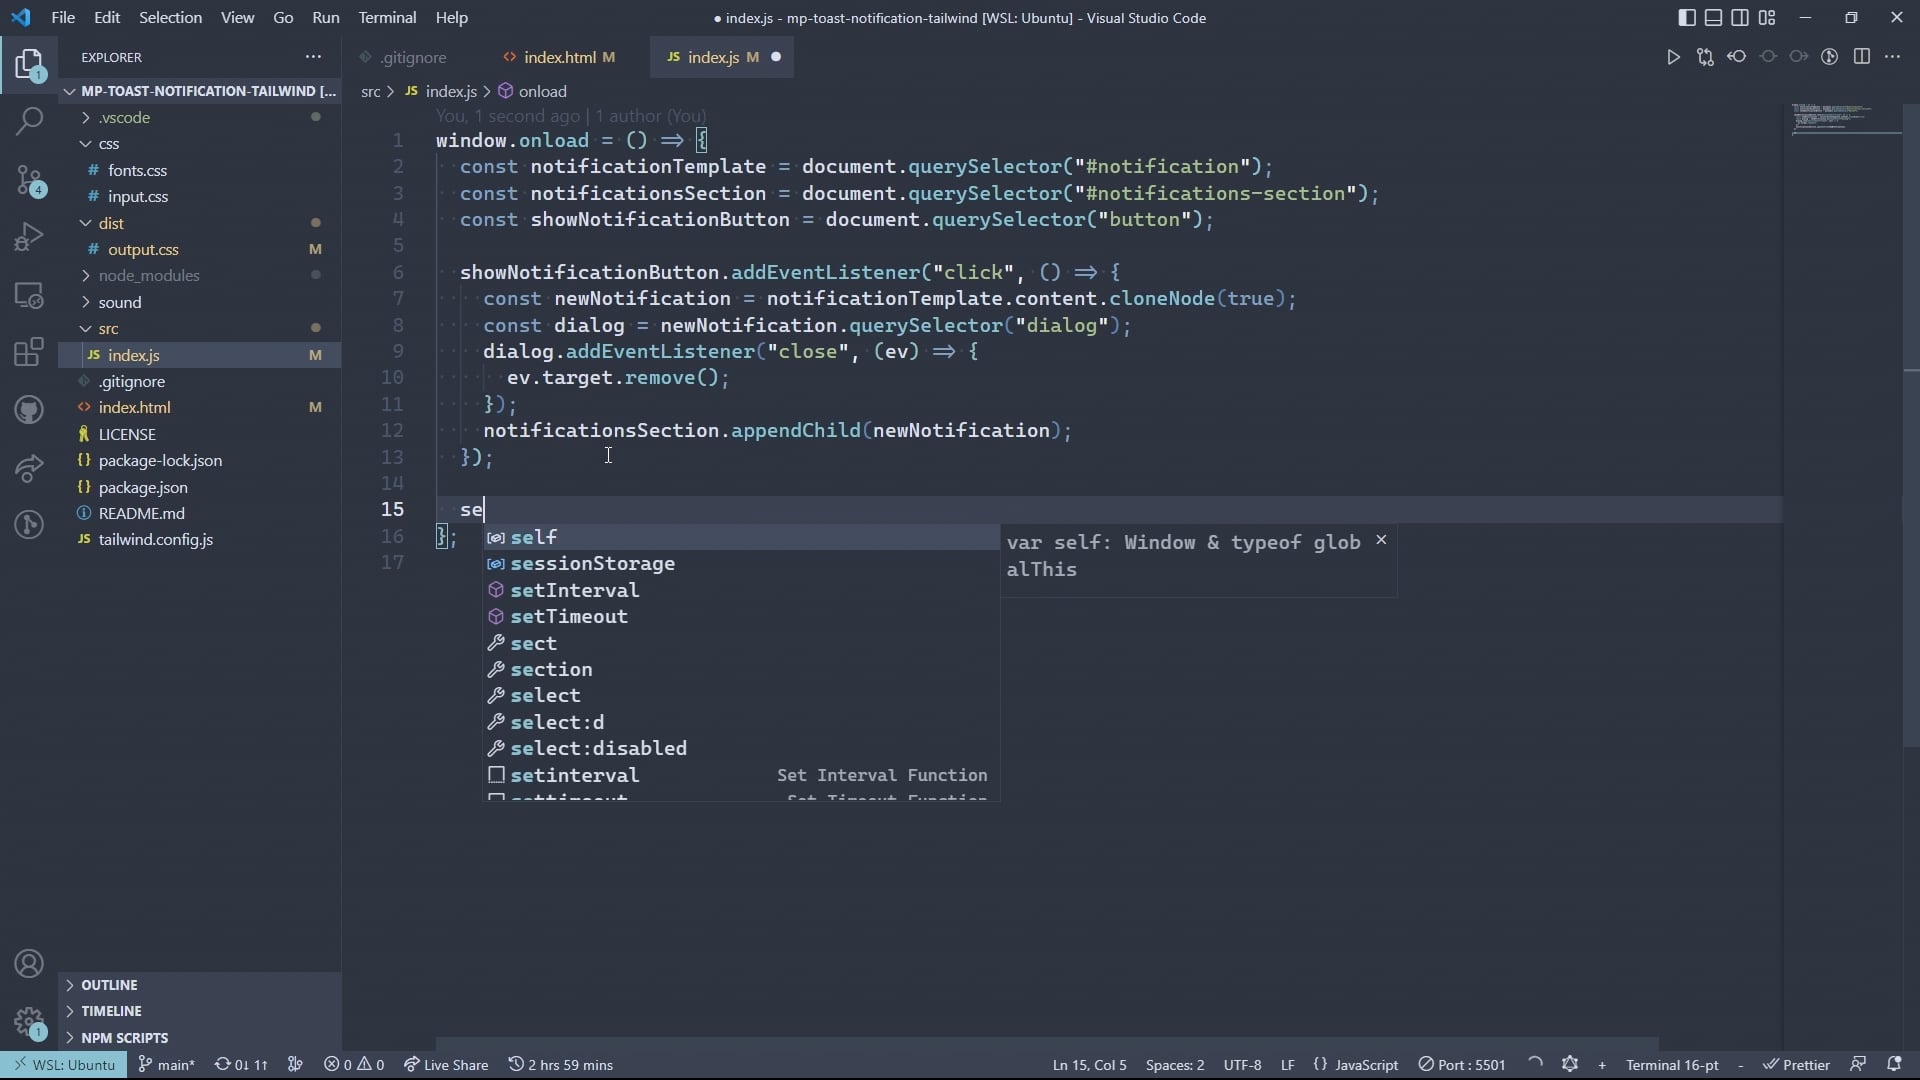Viewport: 1920px width, 1080px height.
Task: Open notifications bell in status bar
Action: pyautogui.click(x=1893, y=1064)
